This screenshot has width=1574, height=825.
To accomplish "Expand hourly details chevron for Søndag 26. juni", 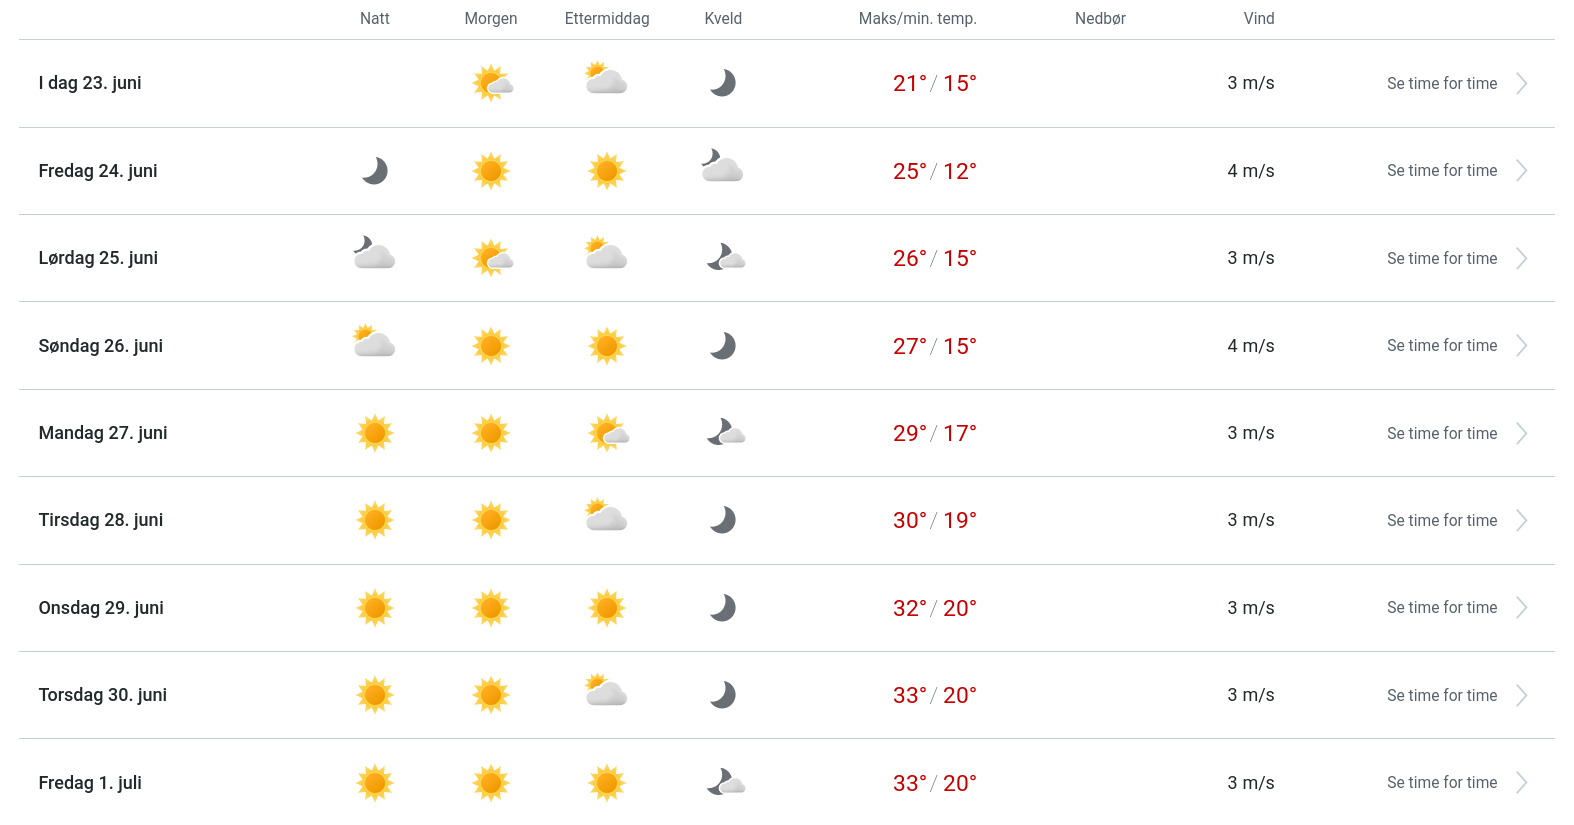I will [x=1521, y=346].
